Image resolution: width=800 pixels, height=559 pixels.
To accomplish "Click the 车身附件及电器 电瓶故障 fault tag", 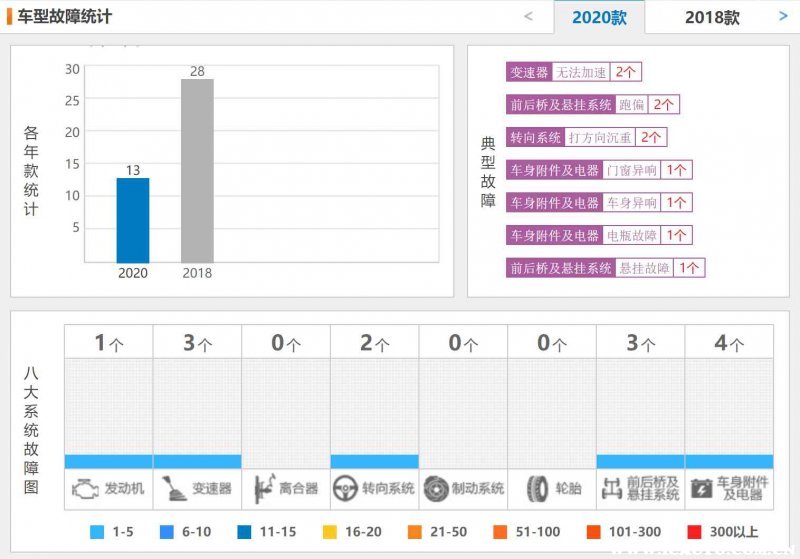I will pos(598,235).
